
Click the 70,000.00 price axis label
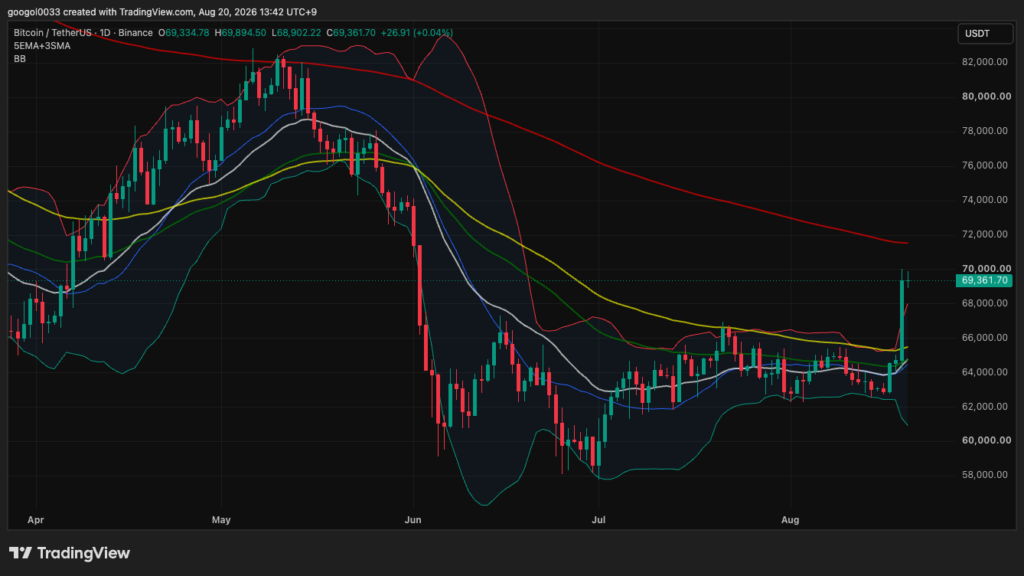coord(985,268)
